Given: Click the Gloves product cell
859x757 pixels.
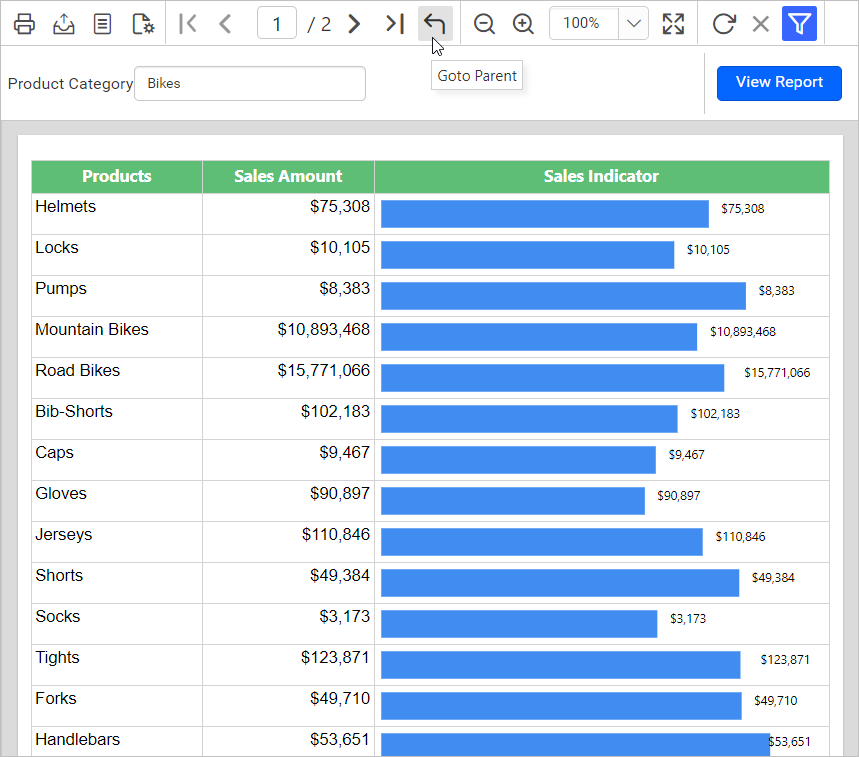Looking at the screenshot, I should point(117,501).
